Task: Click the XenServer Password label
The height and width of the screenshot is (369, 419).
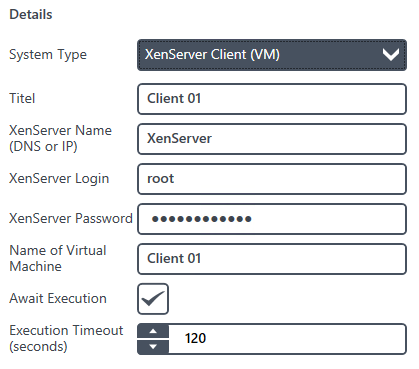Action: pyautogui.click(x=71, y=218)
